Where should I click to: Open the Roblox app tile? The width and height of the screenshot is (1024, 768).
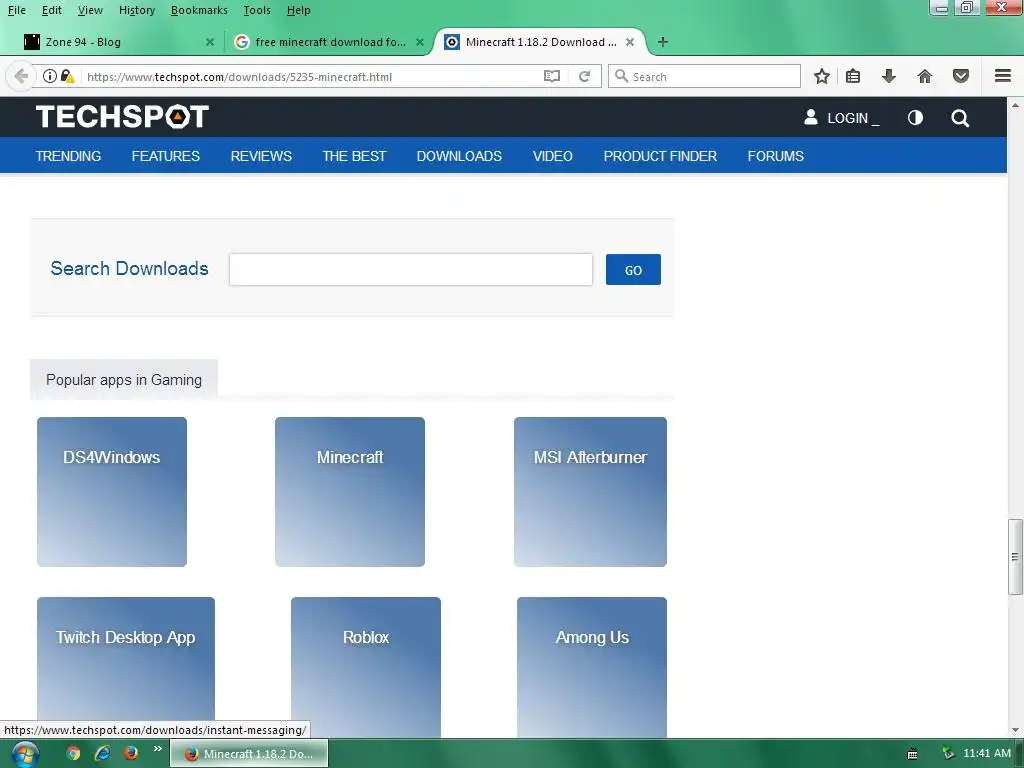(x=366, y=666)
